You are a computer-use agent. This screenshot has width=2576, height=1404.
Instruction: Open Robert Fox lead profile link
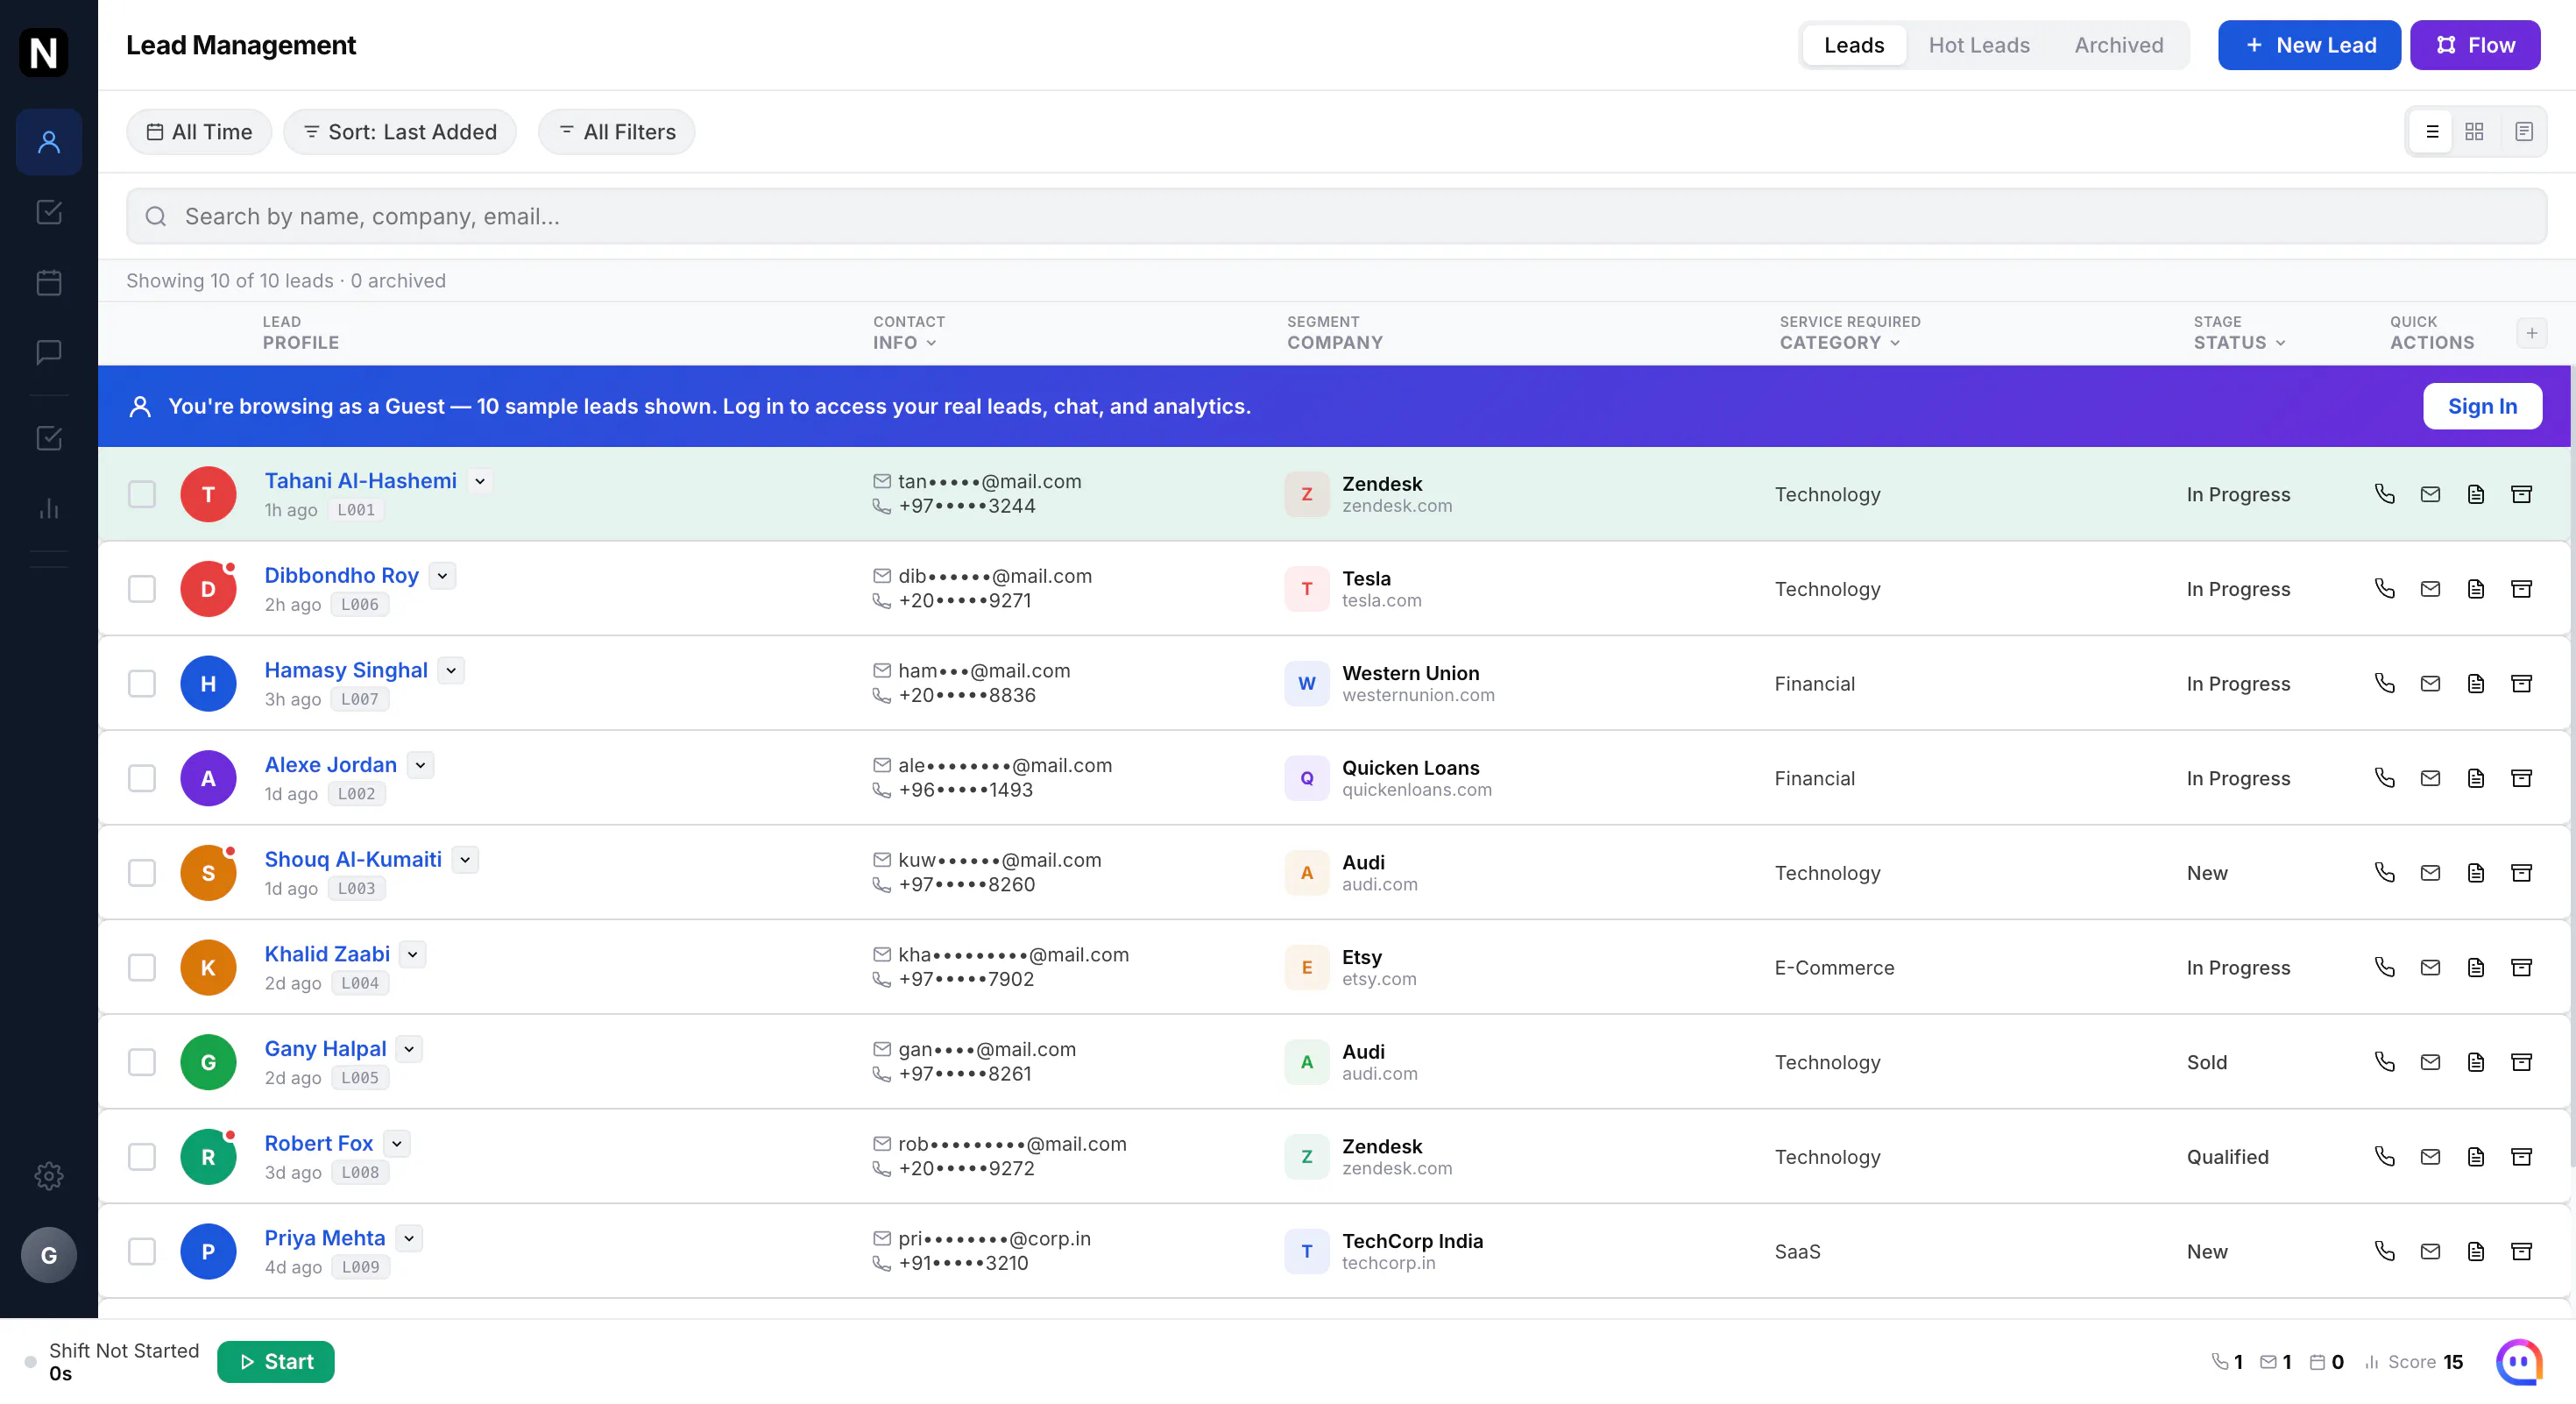click(318, 1143)
